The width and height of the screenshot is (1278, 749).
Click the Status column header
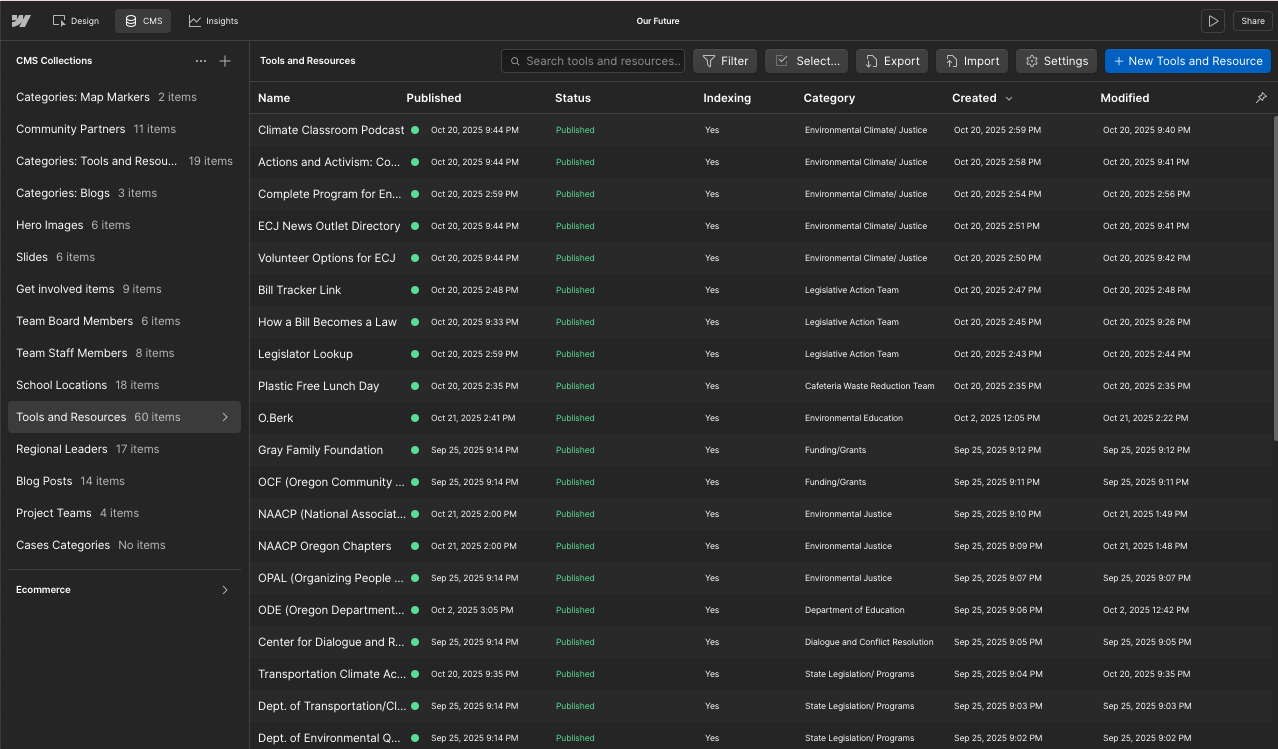[573, 98]
